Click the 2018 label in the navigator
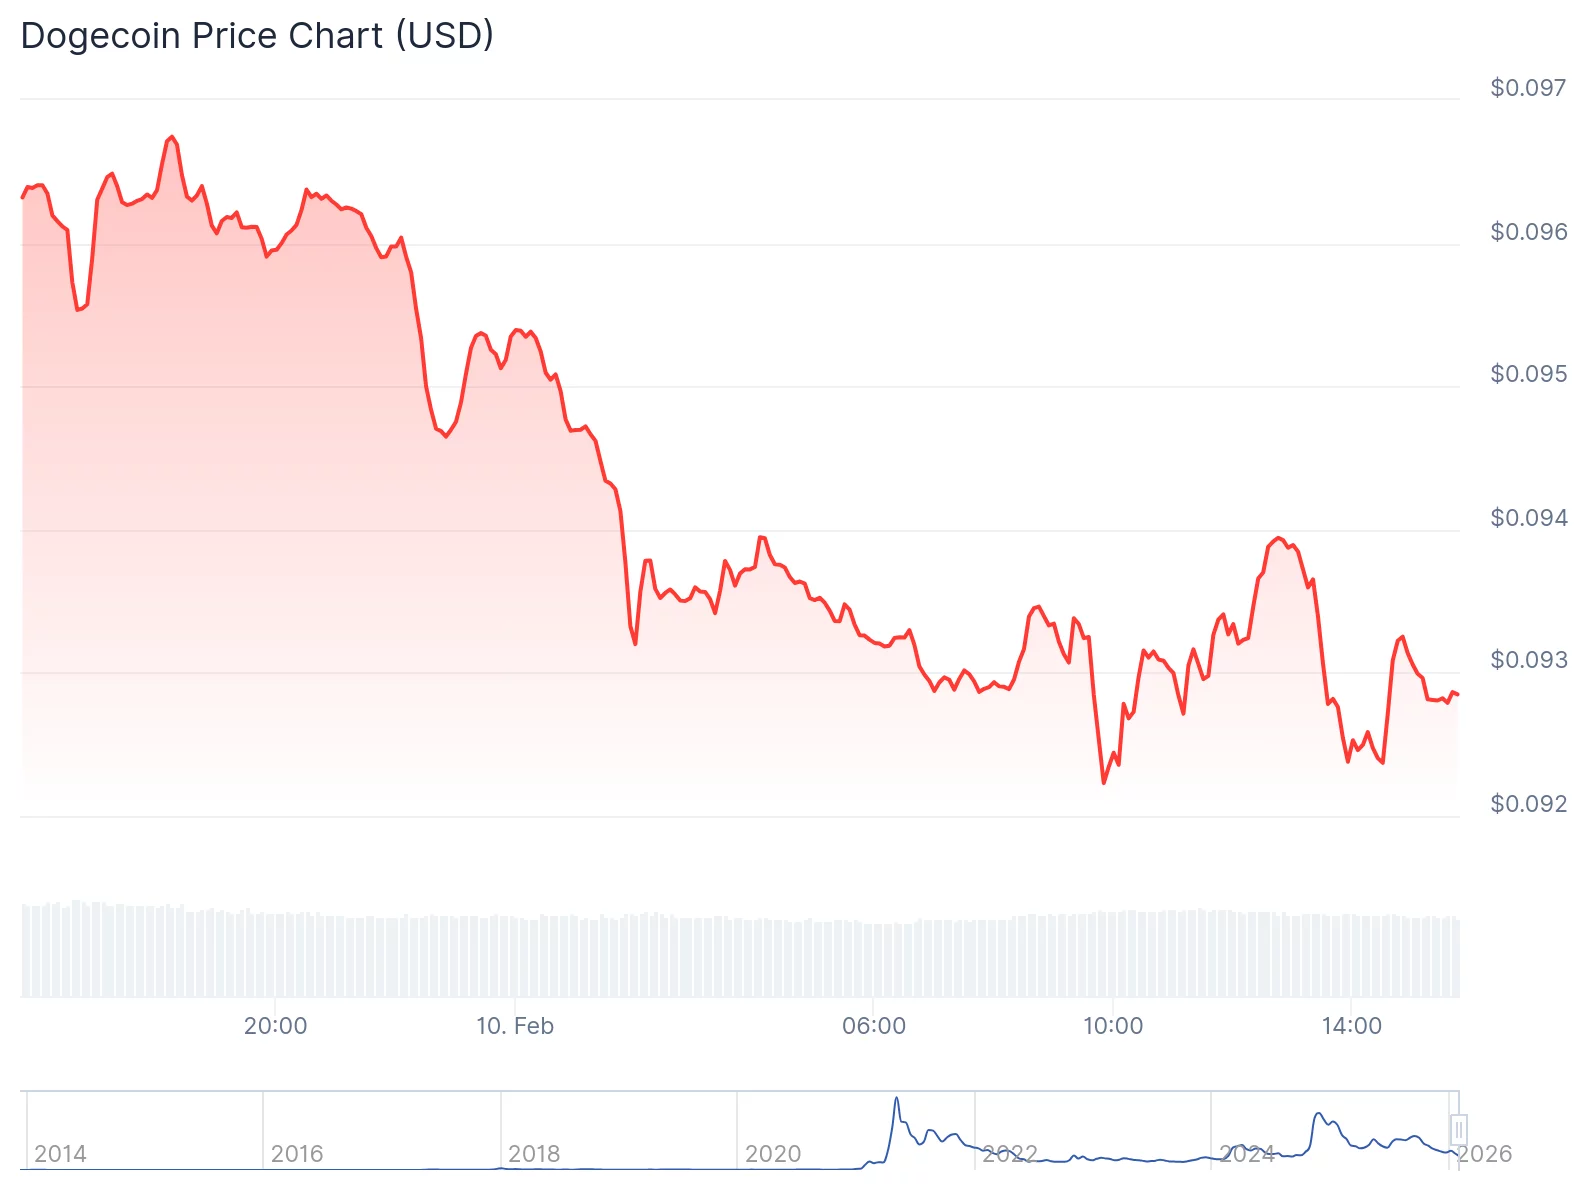Image resolution: width=1592 pixels, height=1200 pixels. click(x=534, y=1154)
